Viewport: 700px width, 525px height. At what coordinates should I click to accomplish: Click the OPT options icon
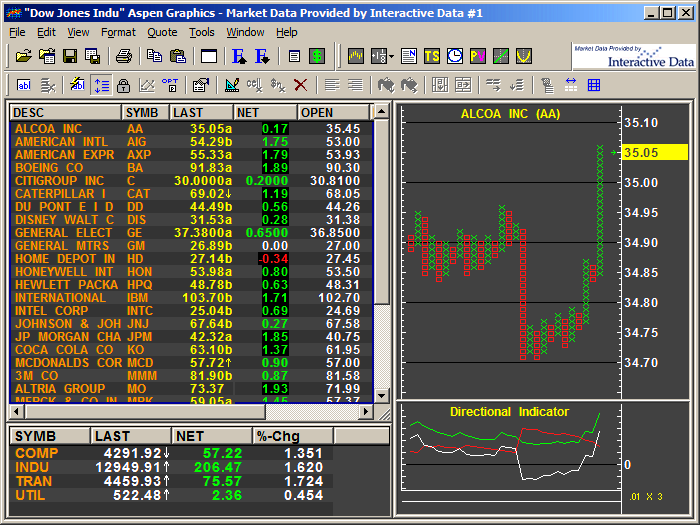click(x=170, y=85)
